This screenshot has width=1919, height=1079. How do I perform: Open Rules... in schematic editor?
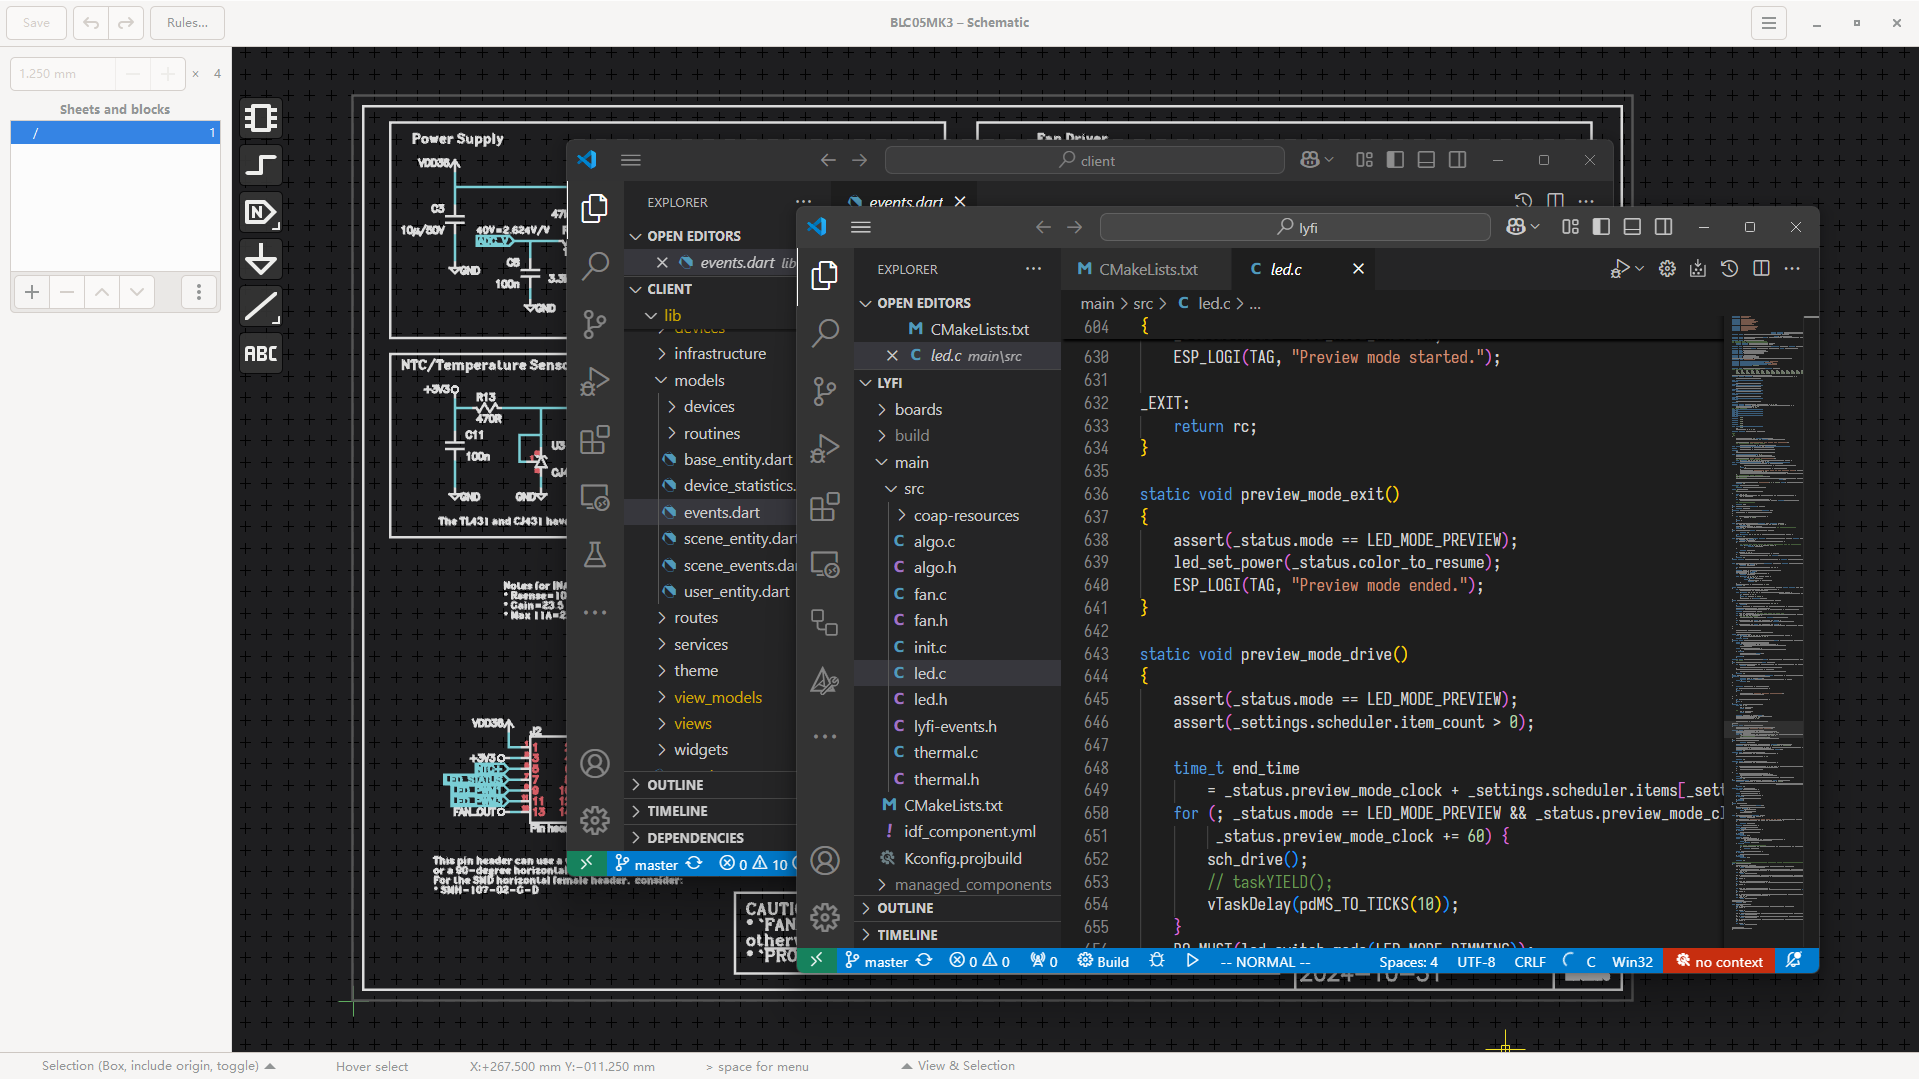tap(188, 22)
